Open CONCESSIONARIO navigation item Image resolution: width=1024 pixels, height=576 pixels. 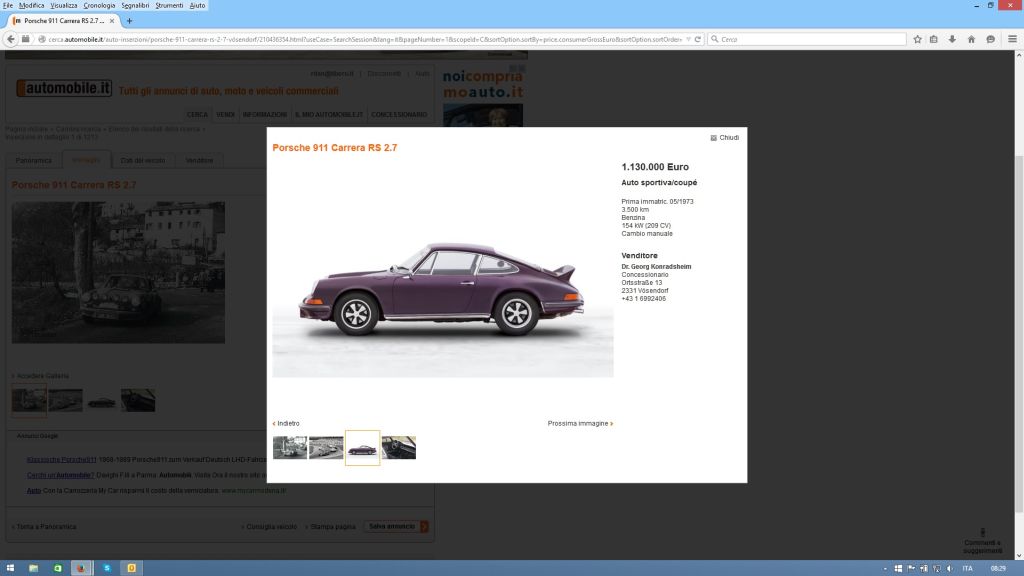click(399, 115)
